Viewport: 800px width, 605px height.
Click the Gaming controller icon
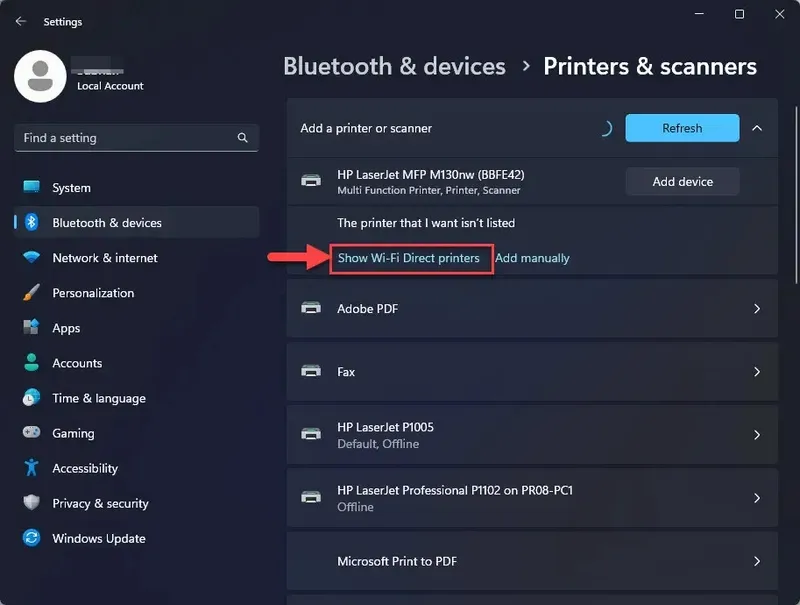coord(30,432)
